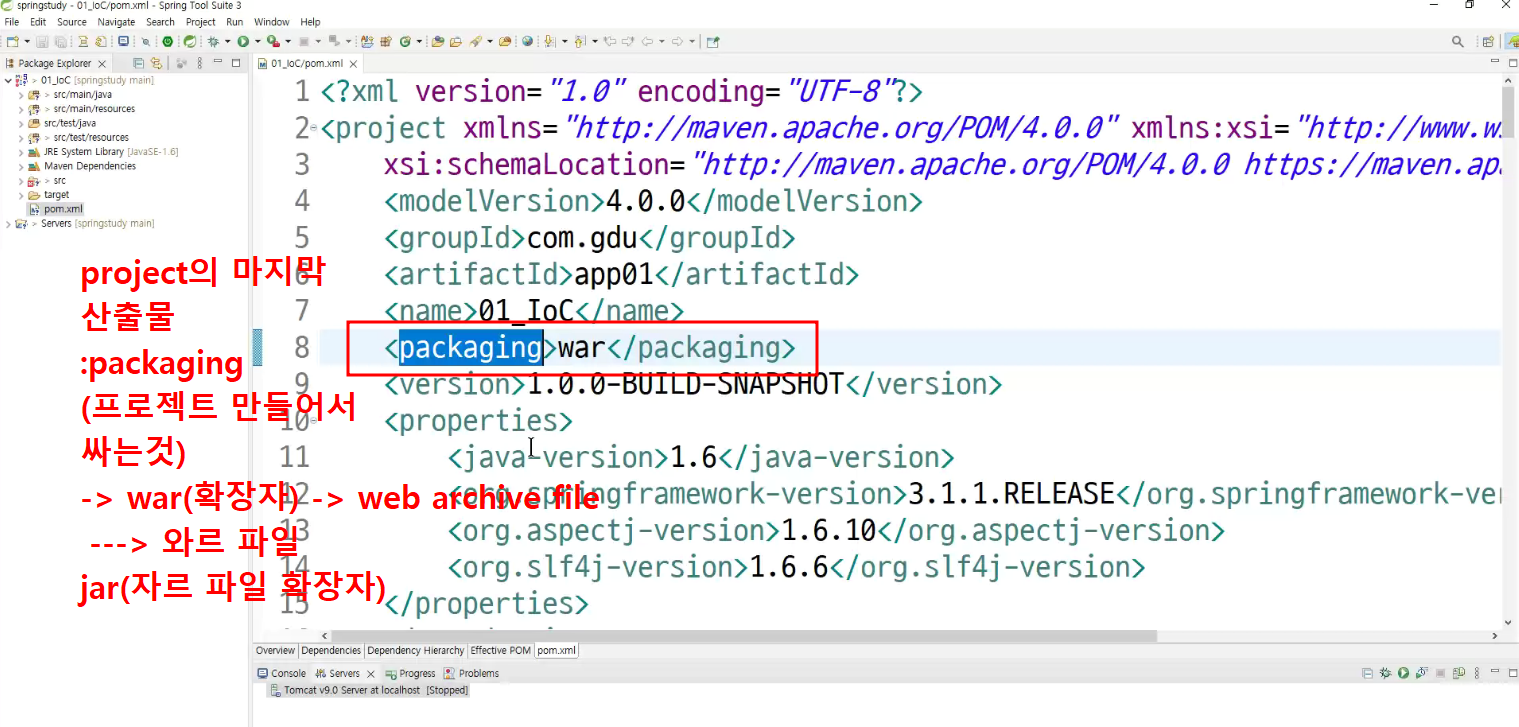This screenshot has width=1519, height=727.
Task: Click the Run Last Tool red-toolbox icon
Action: pyautogui.click(x=273, y=42)
